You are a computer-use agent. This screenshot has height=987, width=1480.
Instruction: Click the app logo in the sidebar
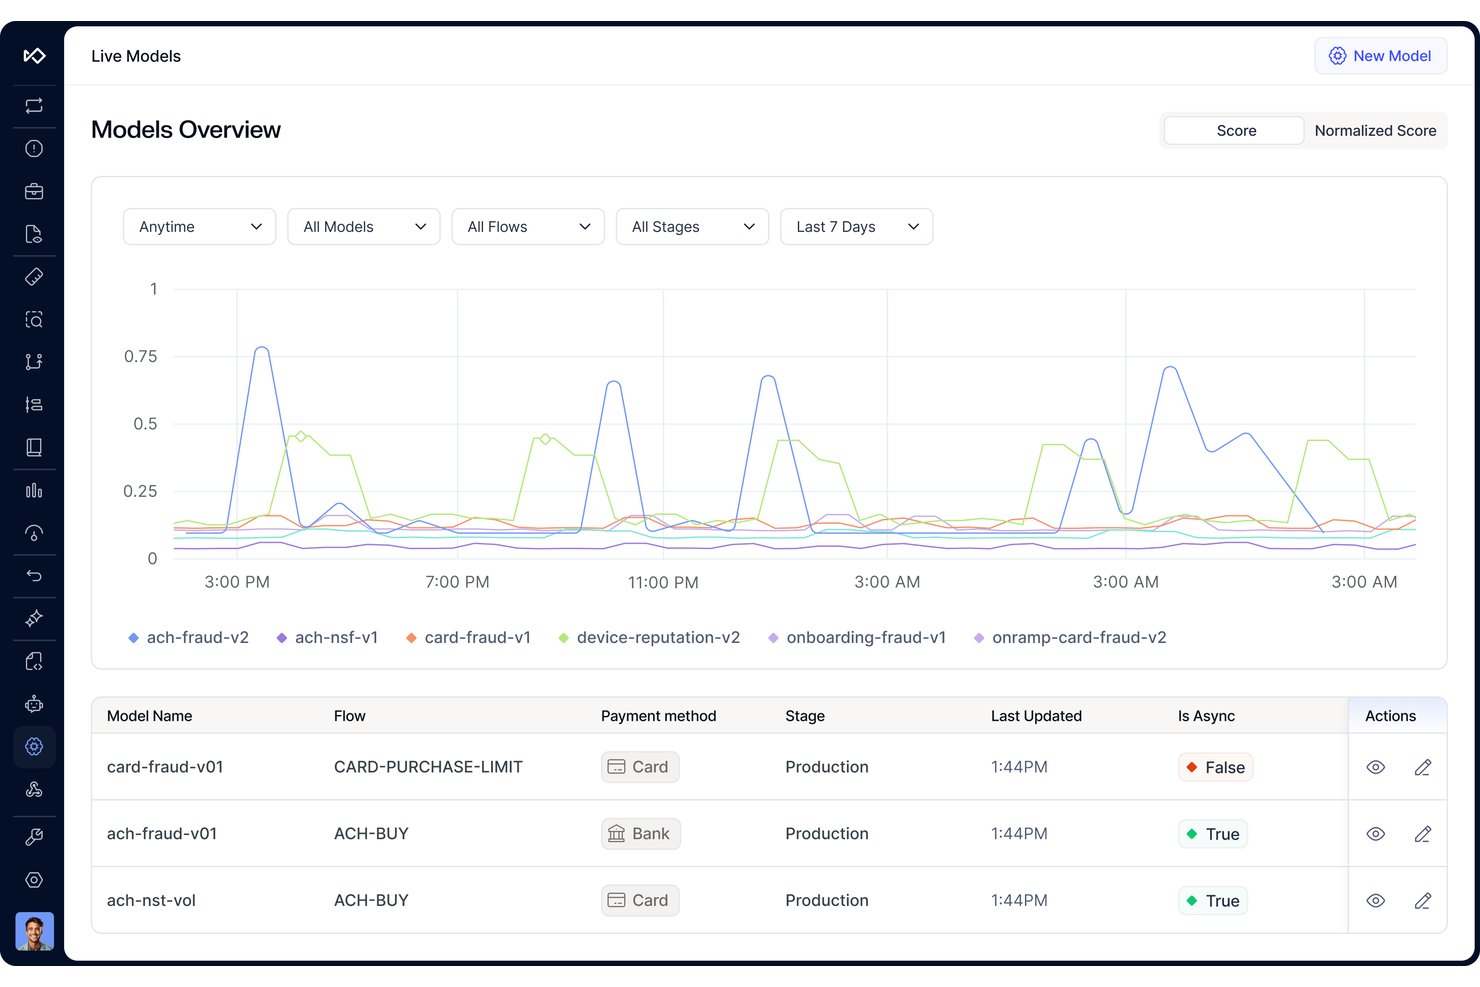34,56
